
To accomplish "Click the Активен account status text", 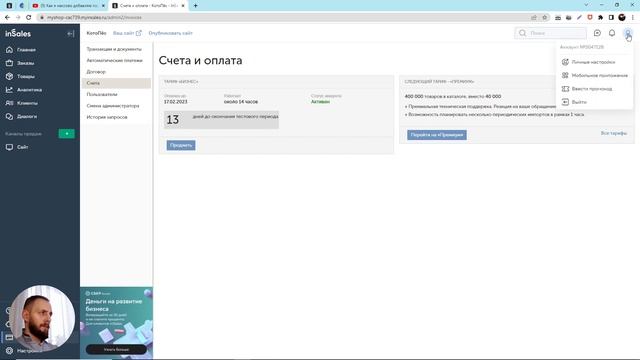I will (x=320, y=102).
